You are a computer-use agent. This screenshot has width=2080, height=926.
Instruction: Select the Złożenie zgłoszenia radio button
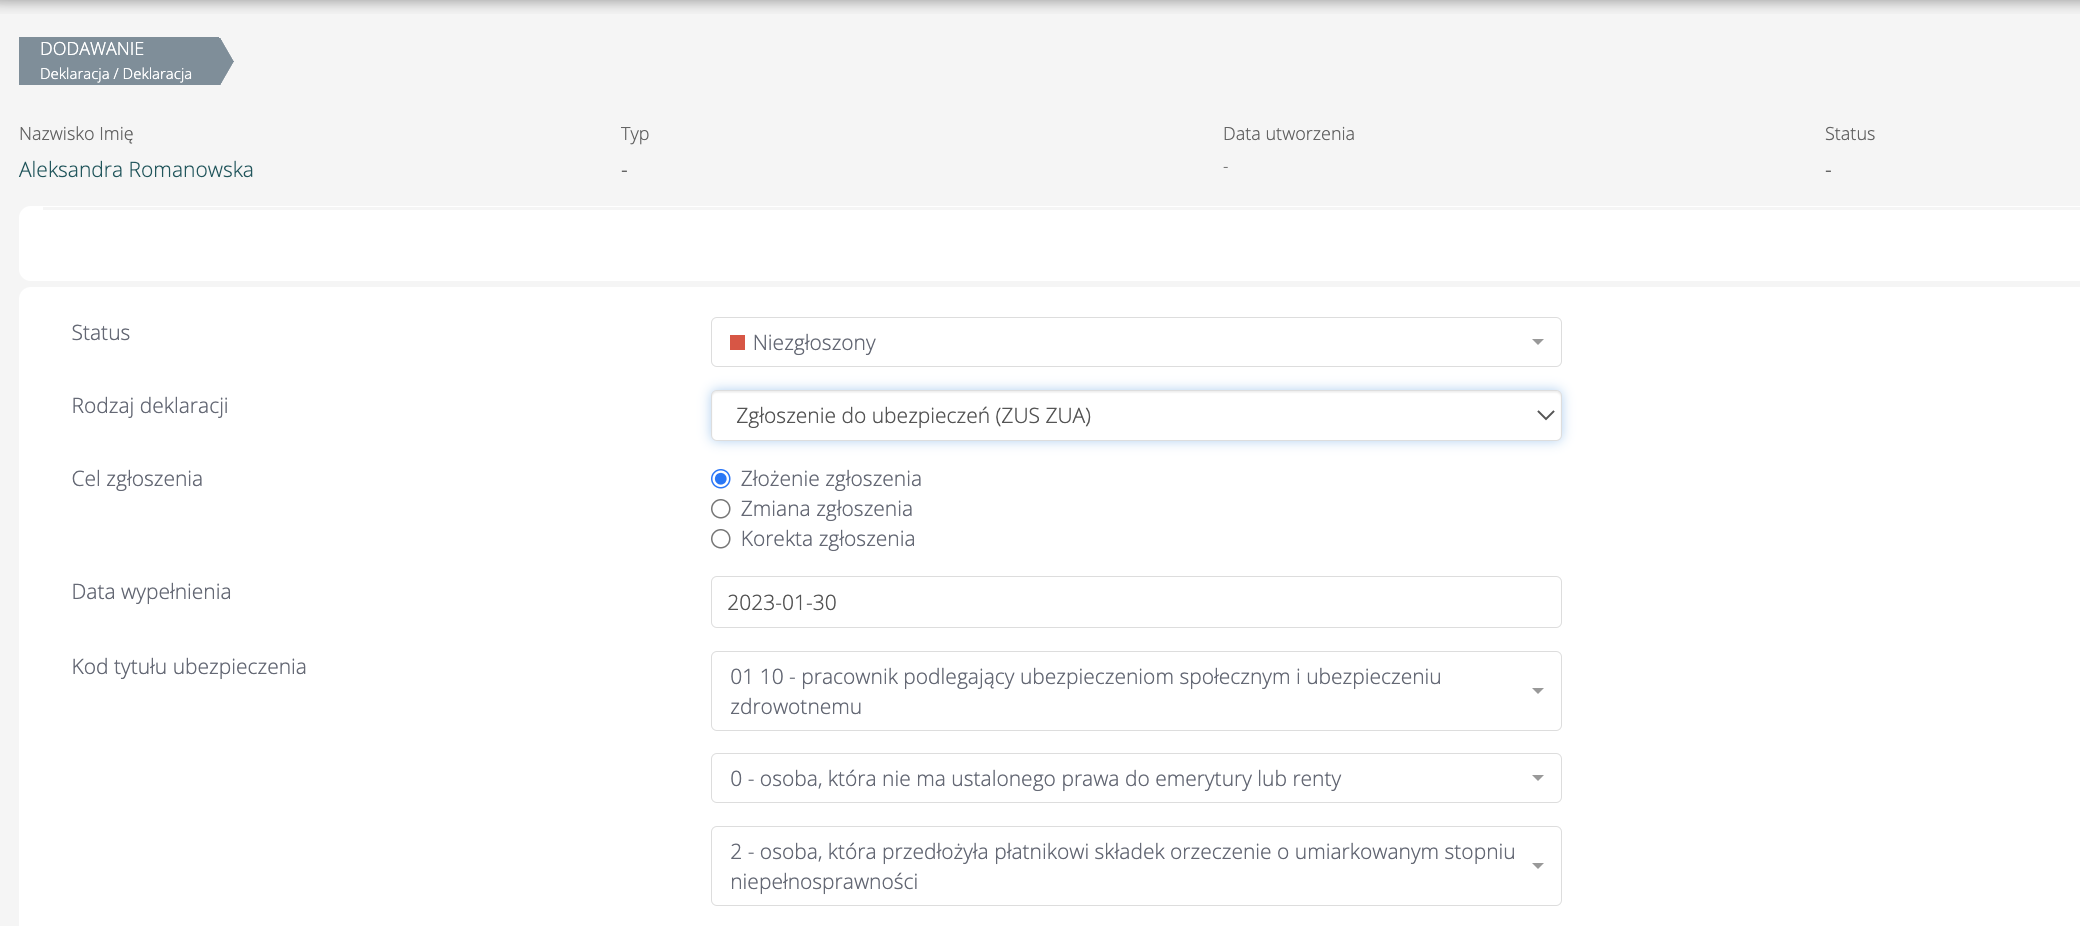coord(721,479)
